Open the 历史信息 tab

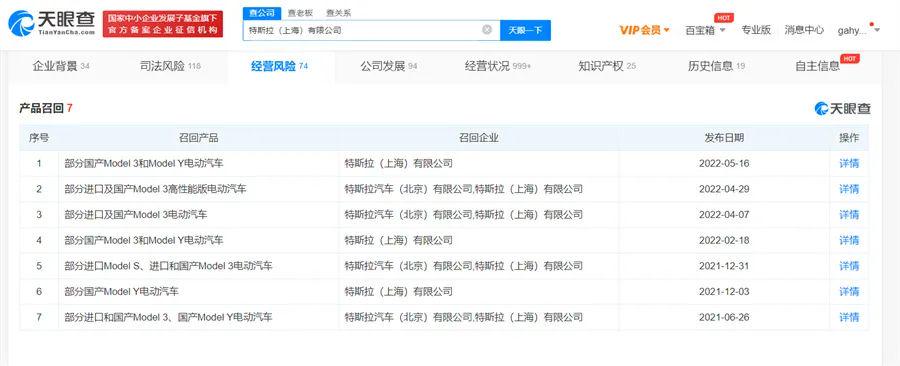716,66
